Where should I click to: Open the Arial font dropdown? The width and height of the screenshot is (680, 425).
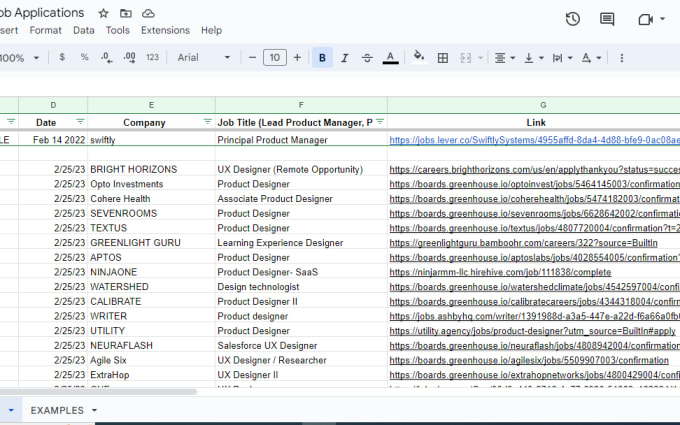tap(203, 58)
